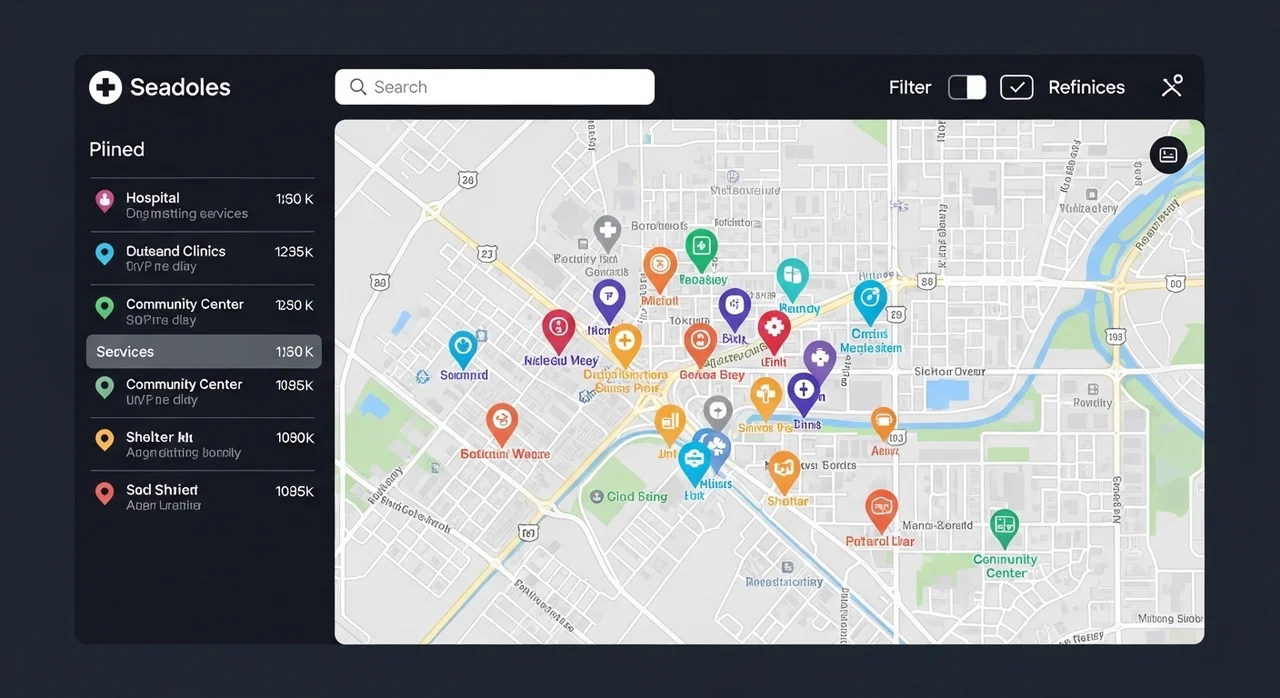Click the cyan Cmtins Meglesitem map pin
This screenshot has width=1280, height=698.
coord(870,301)
